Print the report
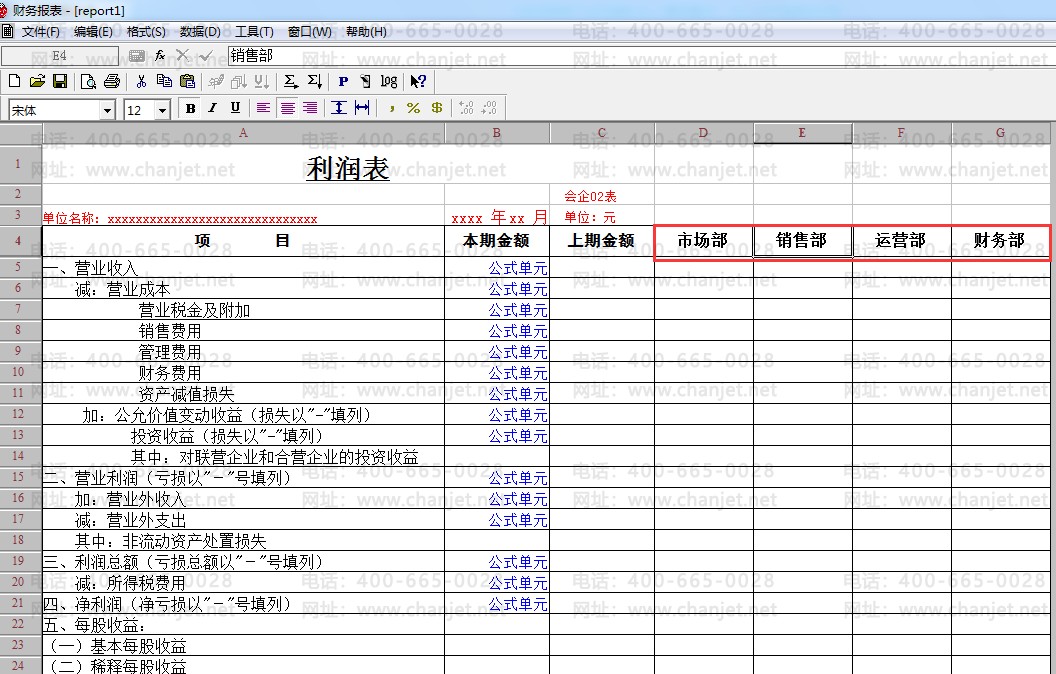 (x=112, y=81)
